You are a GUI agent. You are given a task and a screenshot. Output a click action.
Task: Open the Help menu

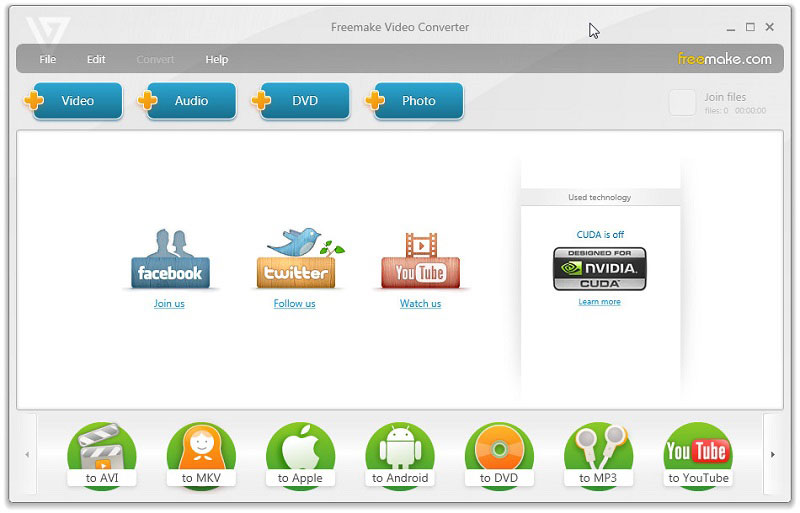[217, 59]
